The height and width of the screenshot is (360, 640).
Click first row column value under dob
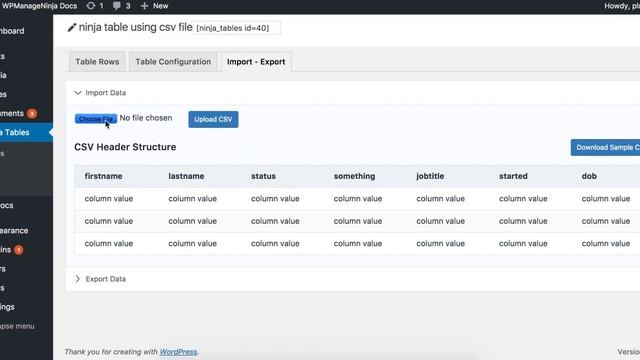tap(606, 198)
